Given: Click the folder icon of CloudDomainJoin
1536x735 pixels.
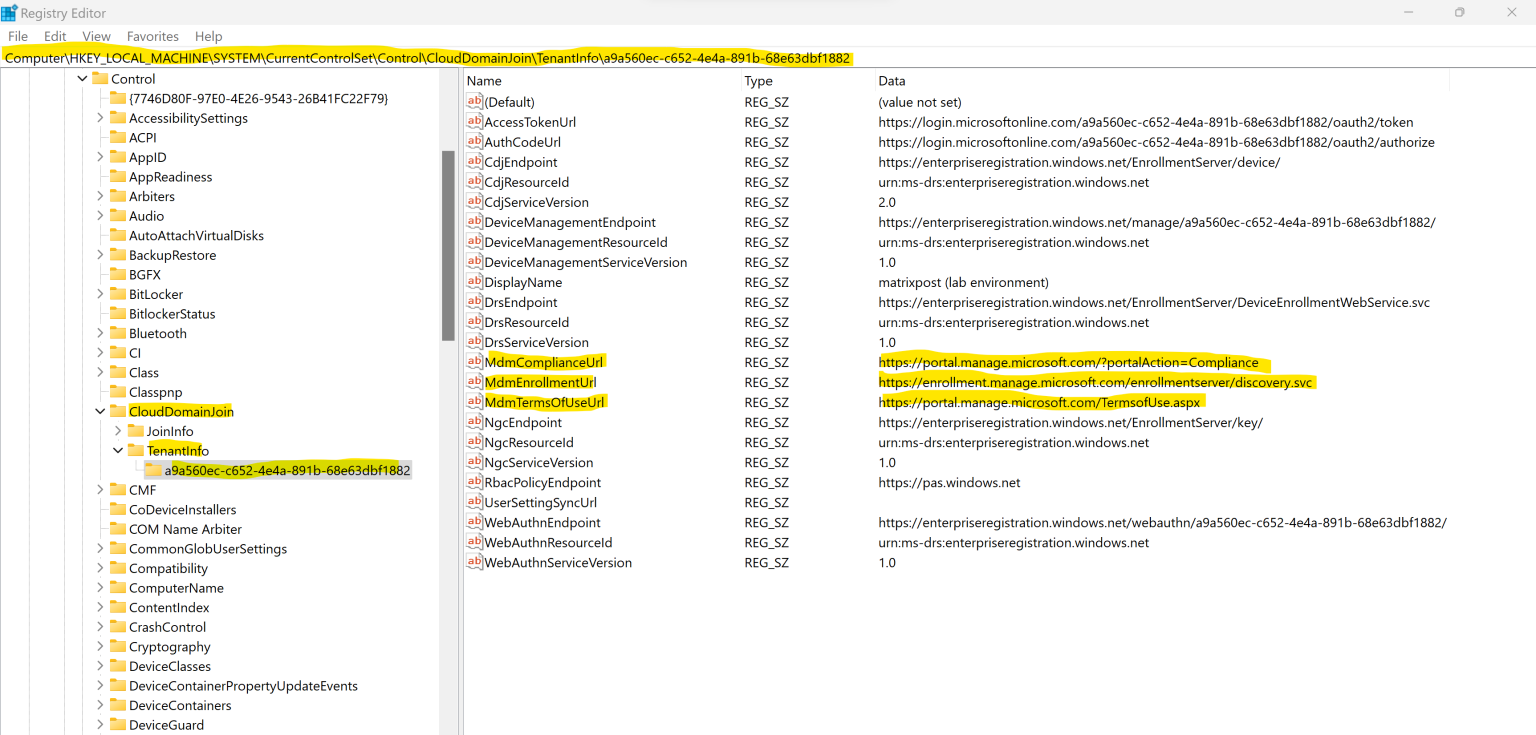Looking at the screenshot, I should (121, 411).
